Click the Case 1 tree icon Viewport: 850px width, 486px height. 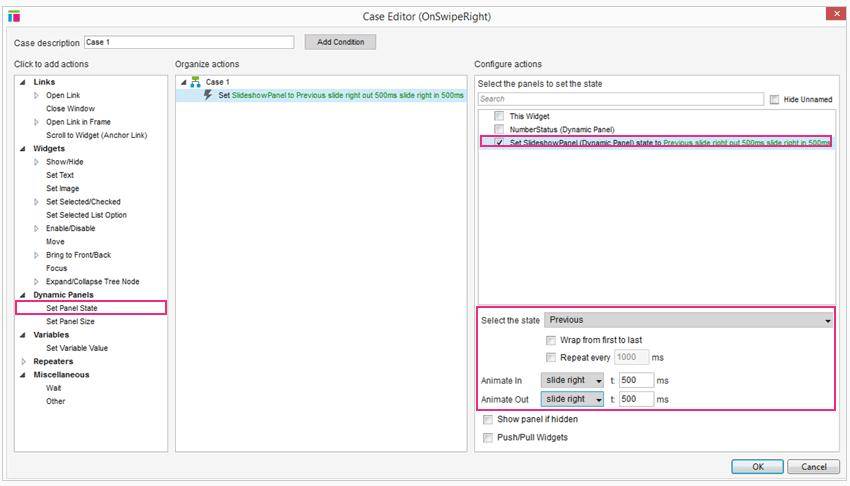[196, 82]
